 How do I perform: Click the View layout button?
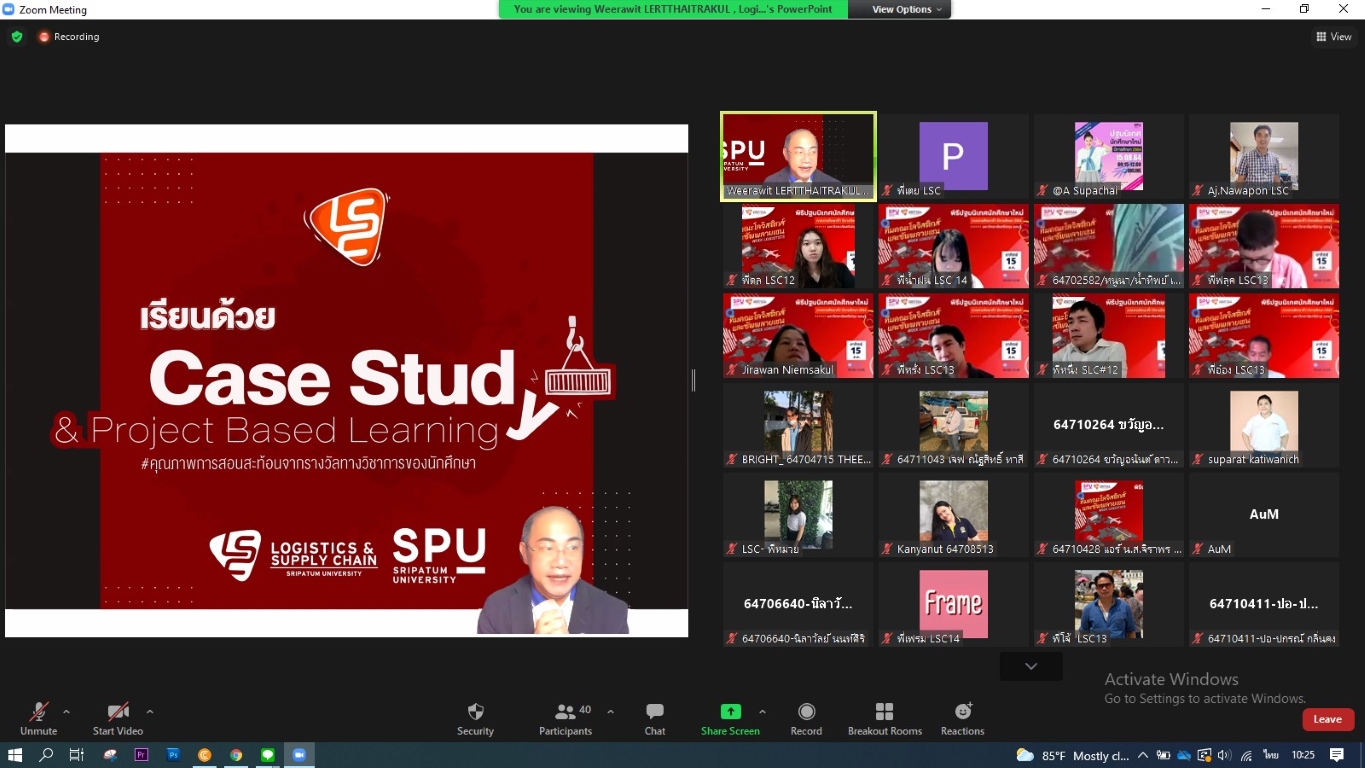click(x=1334, y=37)
